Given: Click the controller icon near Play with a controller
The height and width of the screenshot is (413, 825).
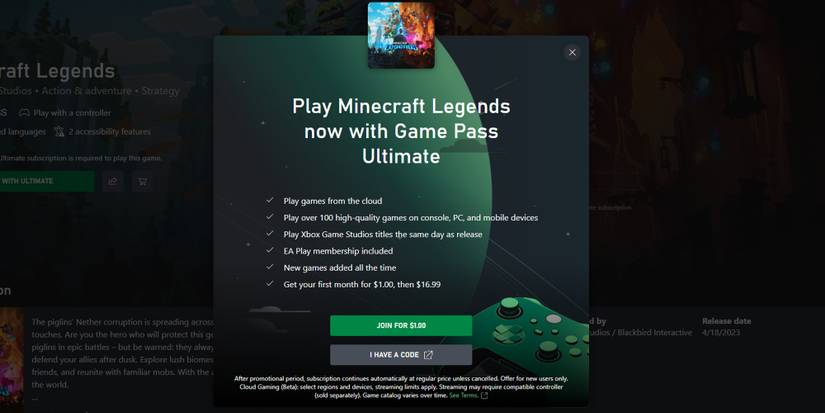Looking at the screenshot, I should 24,113.
